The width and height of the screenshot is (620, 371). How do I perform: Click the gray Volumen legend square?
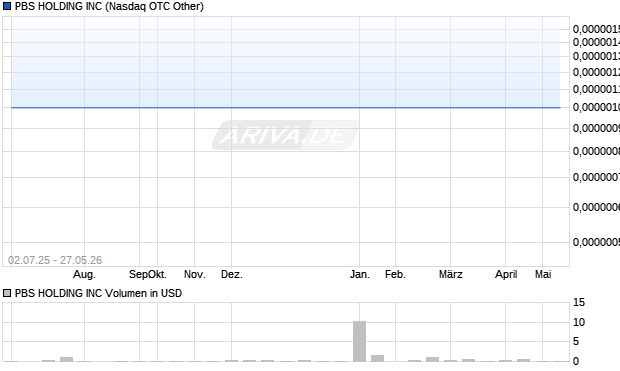7,293
